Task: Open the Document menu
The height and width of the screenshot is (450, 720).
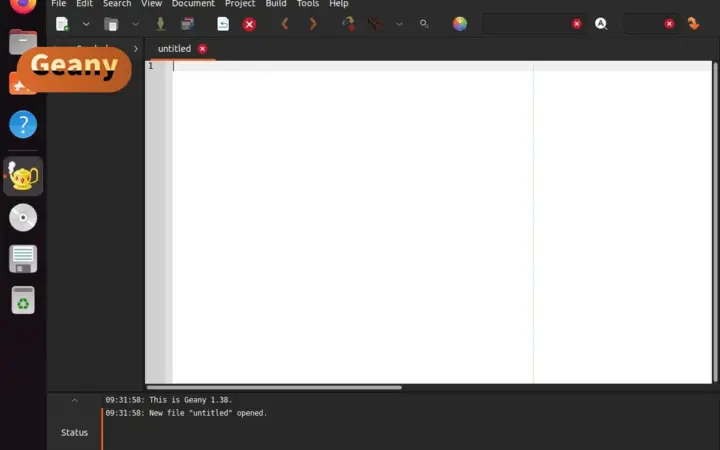Action: point(193,4)
